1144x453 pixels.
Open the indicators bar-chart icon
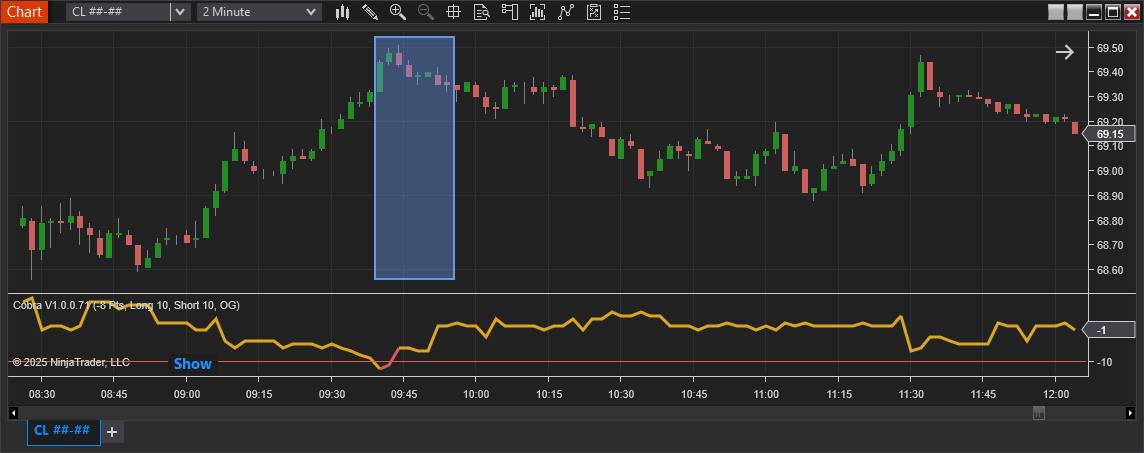[538, 12]
